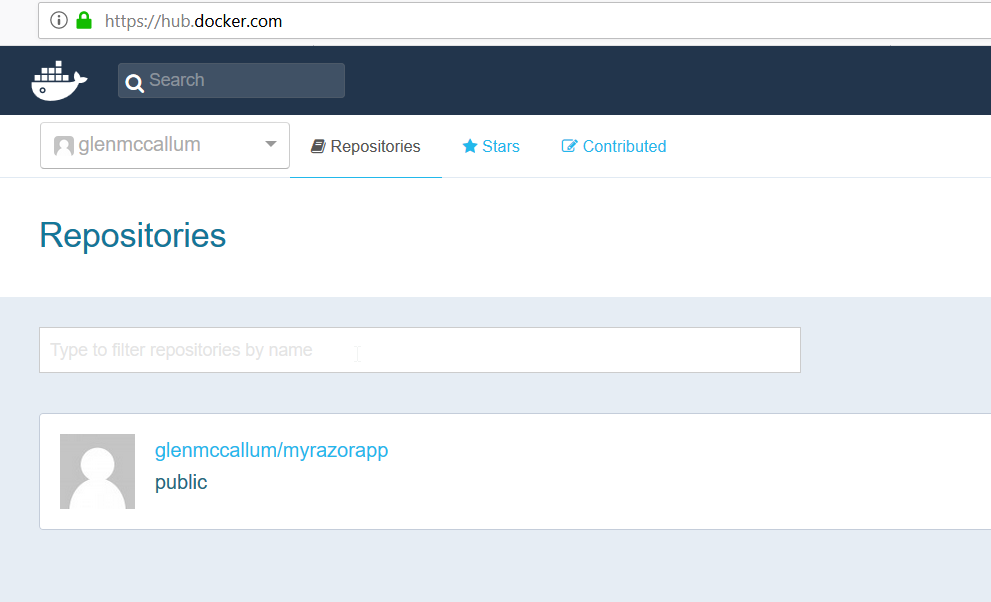This screenshot has height=602, width=991.
Task: Click the Repositories page heading
Action: click(x=133, y=236)
